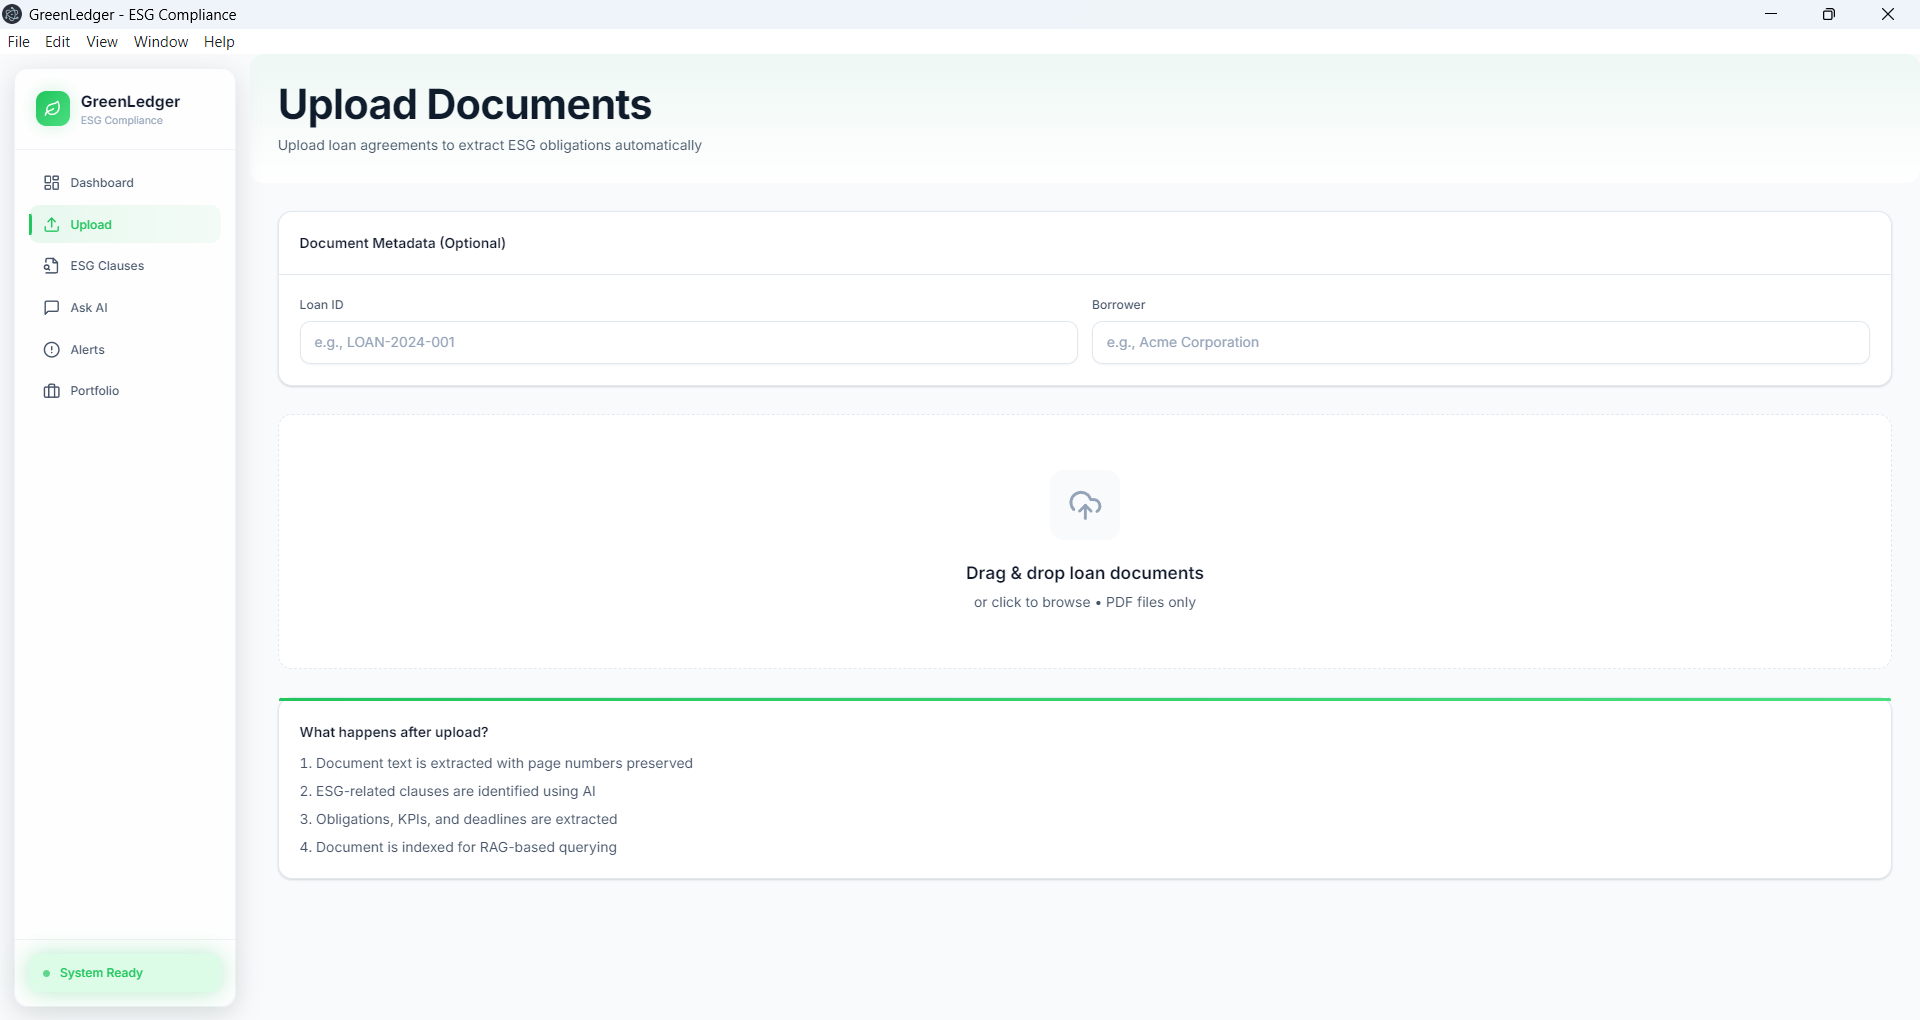Viewport: 1920px width, 1020px height.
Task: Open the Window menu
Action: click(x=161, y=42)
